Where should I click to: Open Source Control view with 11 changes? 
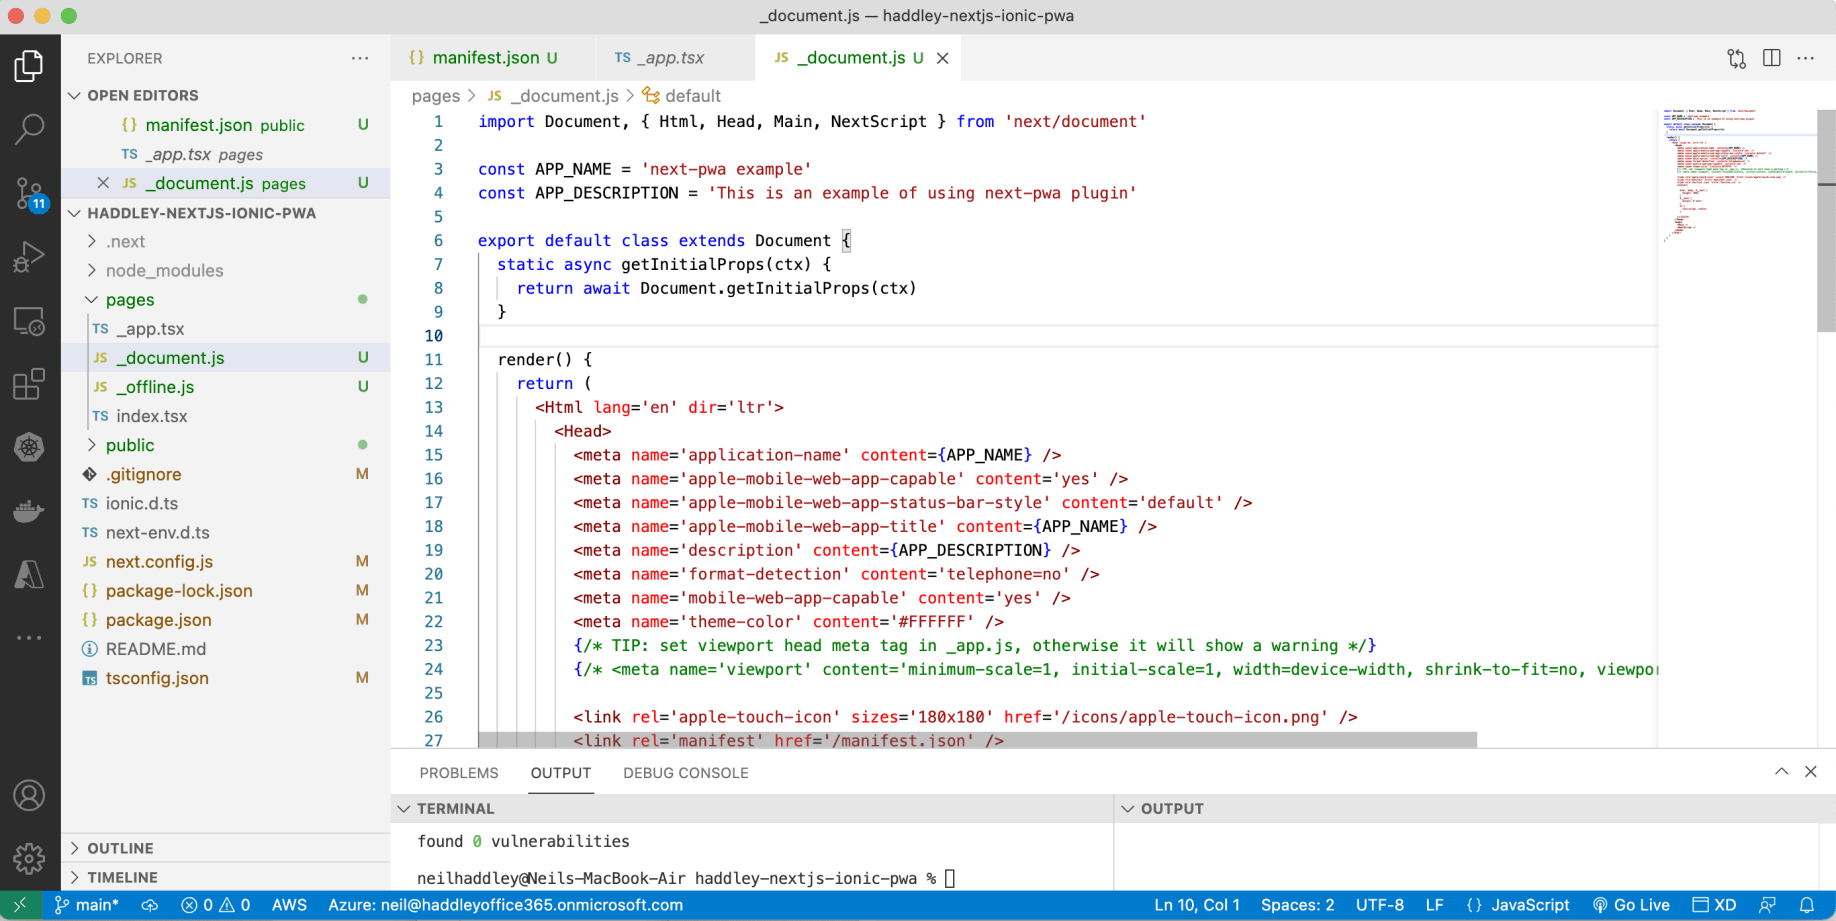click(29, 192)
